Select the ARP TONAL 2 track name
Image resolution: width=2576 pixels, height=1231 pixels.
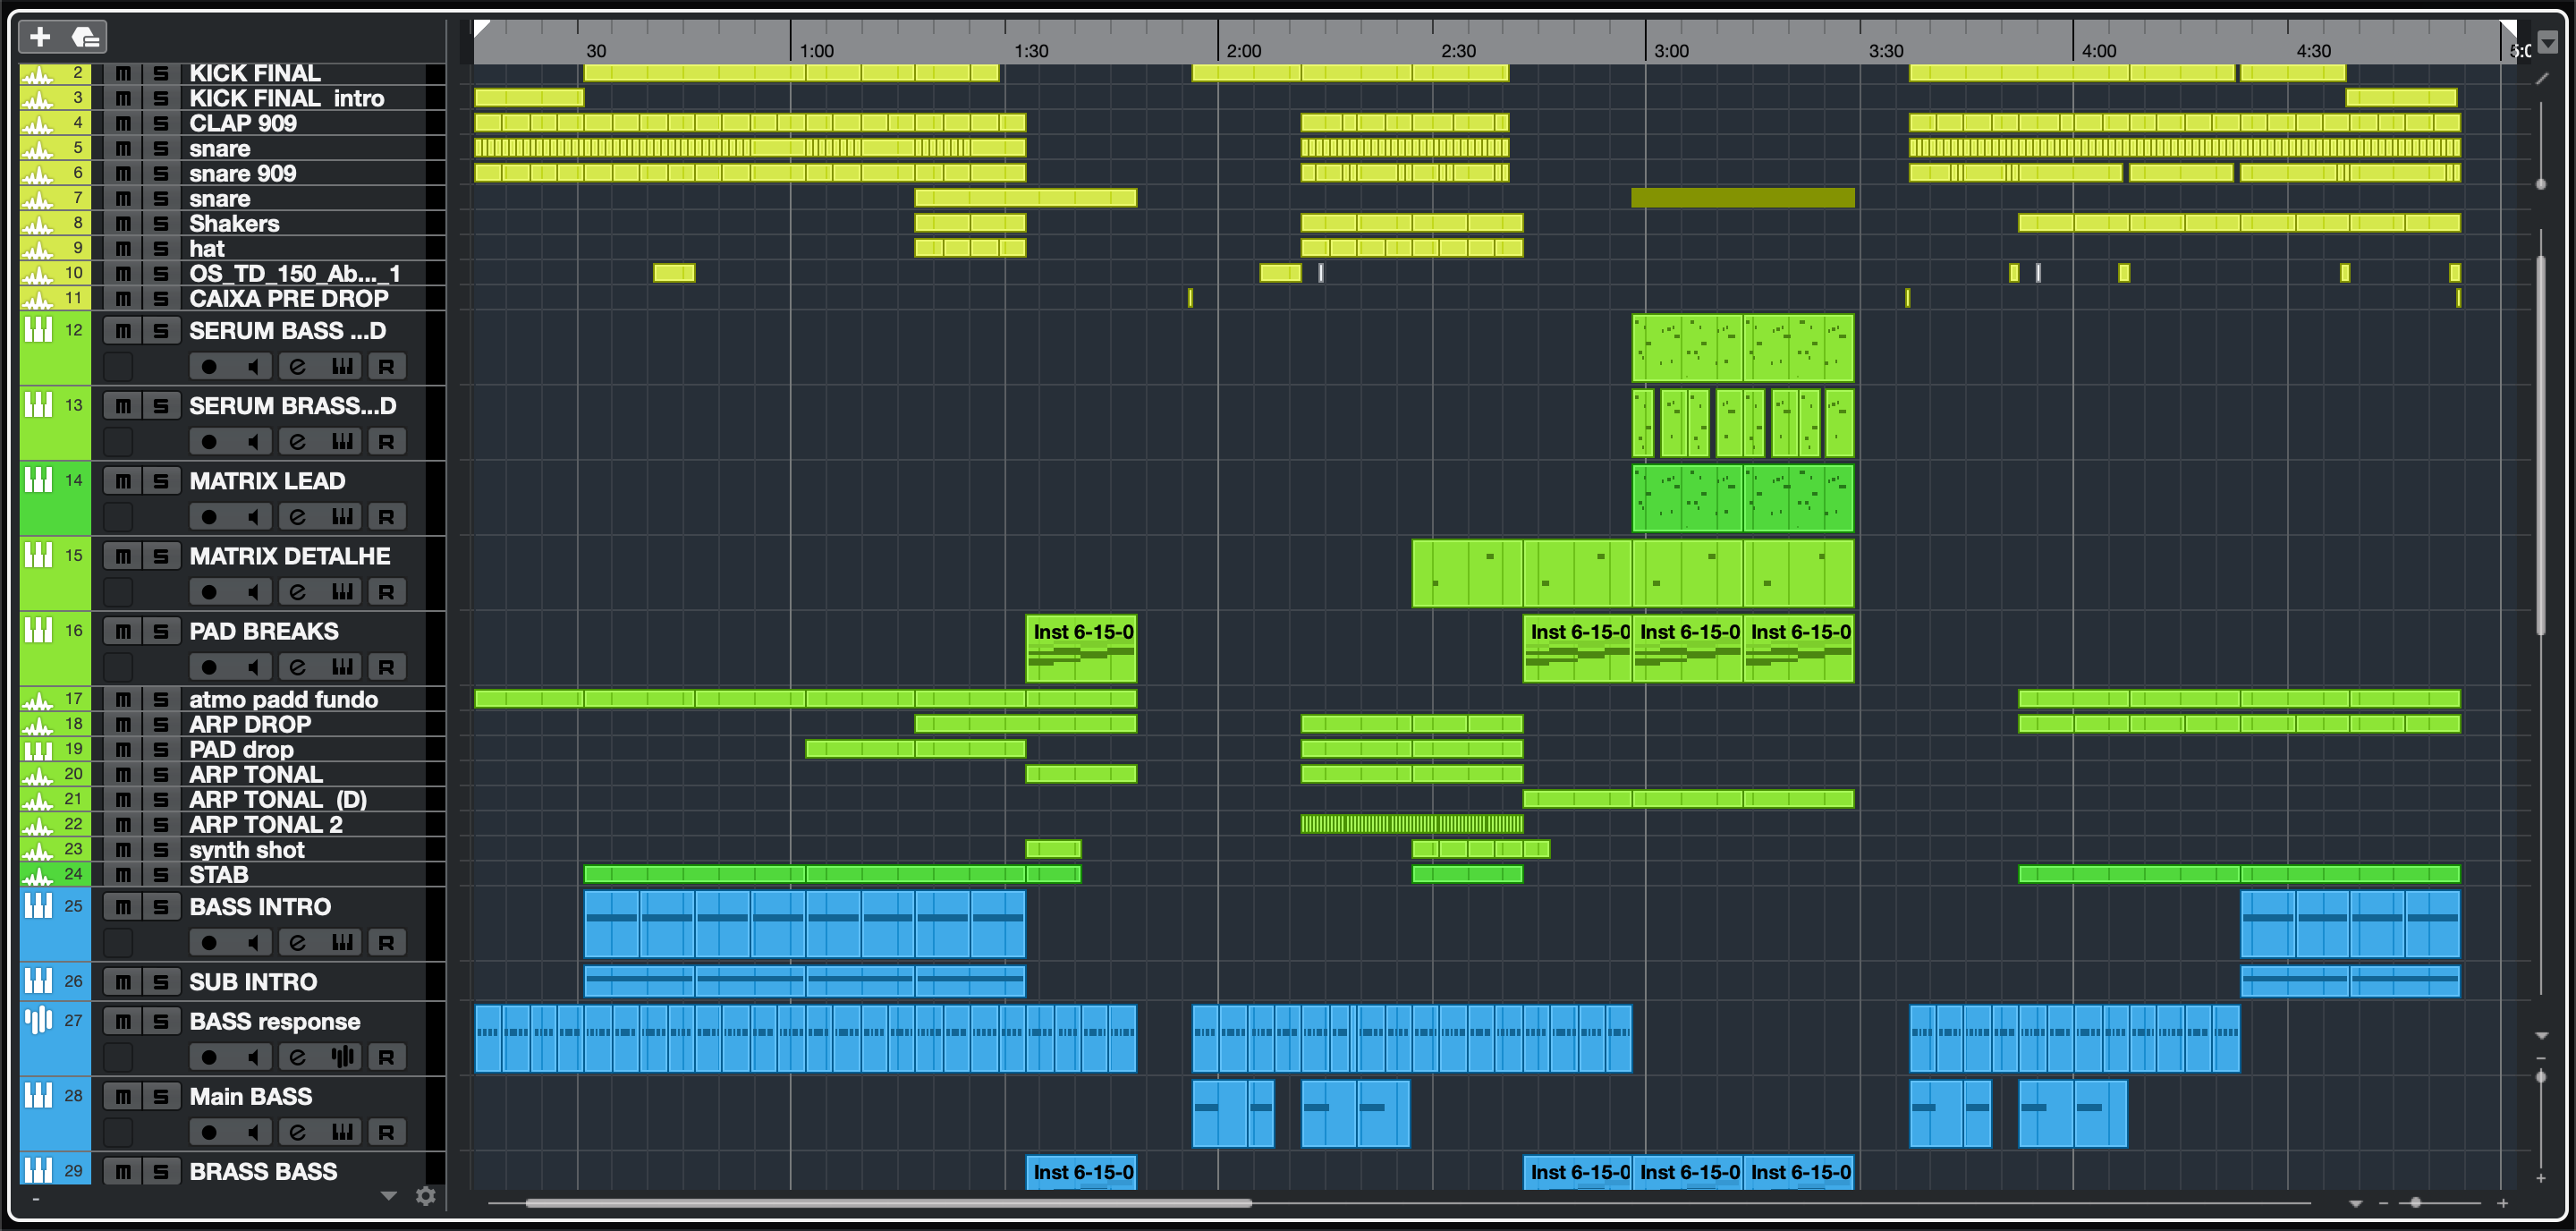(x=266, y=824)
